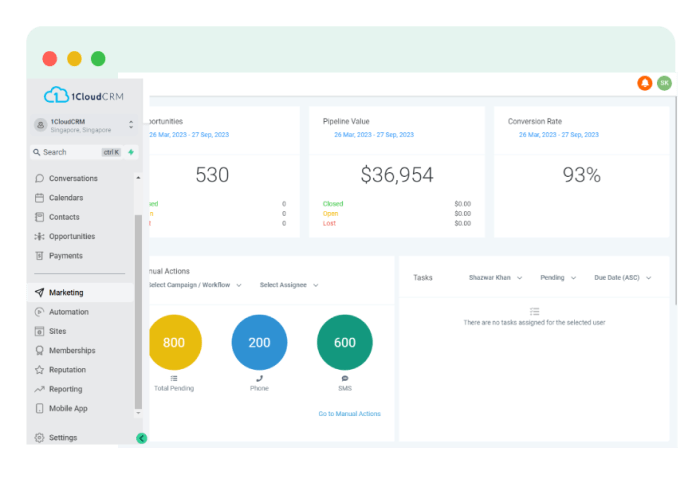Click the empty tasks list icon

pyautogui.click(x=534, y=311)
